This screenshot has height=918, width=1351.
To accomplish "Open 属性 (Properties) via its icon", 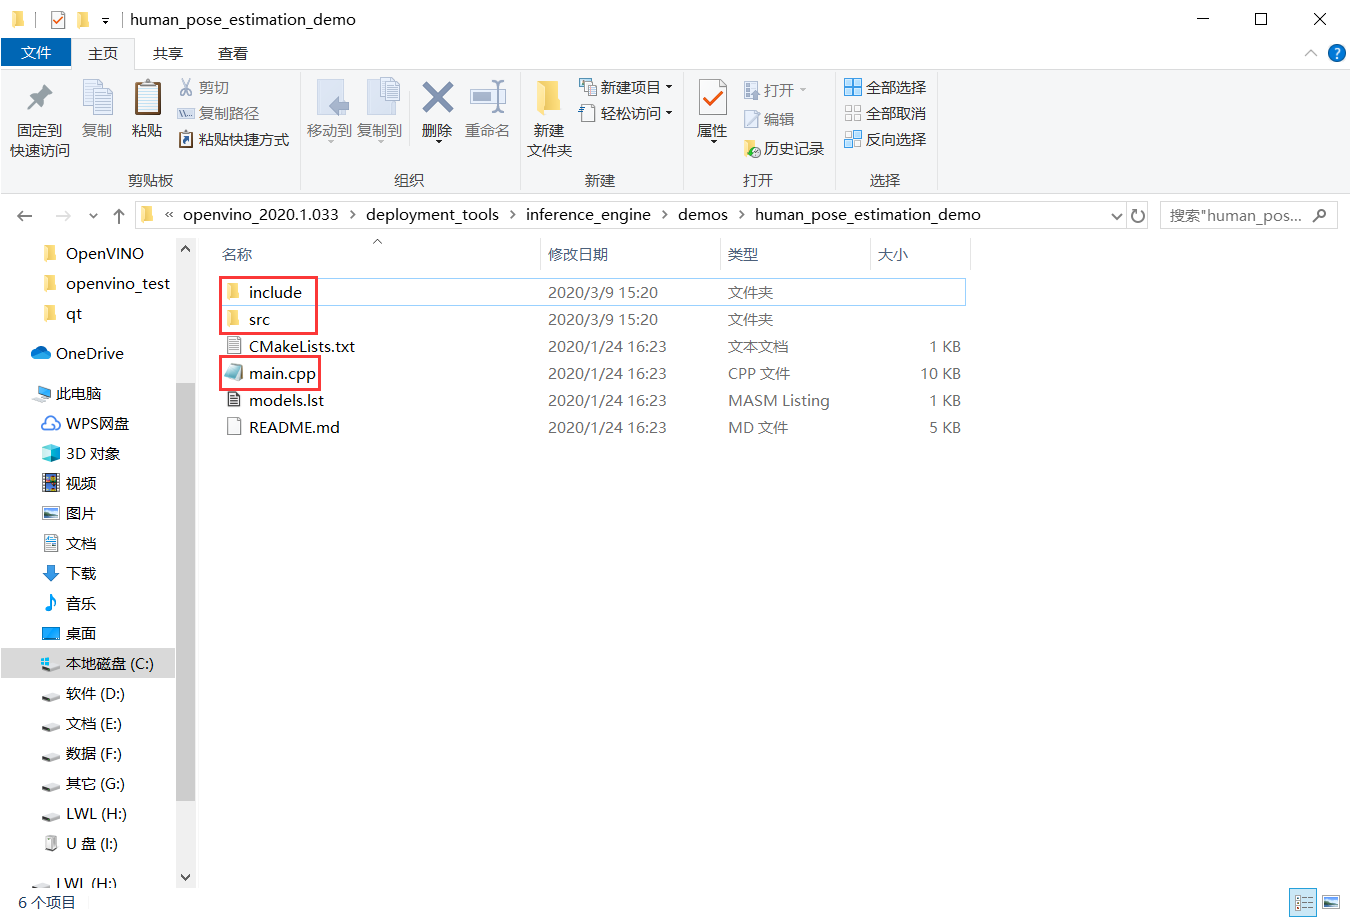I will coord(712,105).
